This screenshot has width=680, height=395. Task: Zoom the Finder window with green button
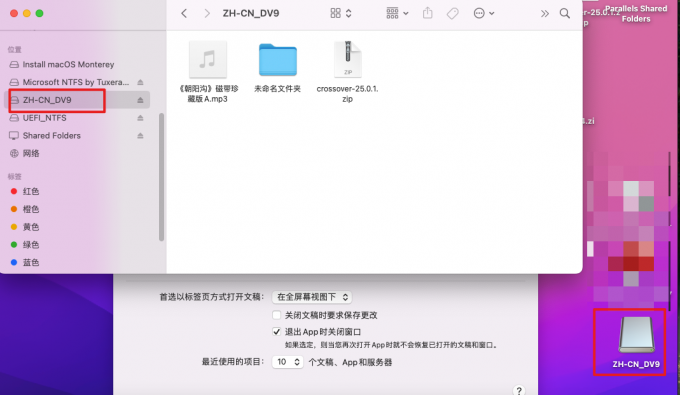[x=39, y=13]
